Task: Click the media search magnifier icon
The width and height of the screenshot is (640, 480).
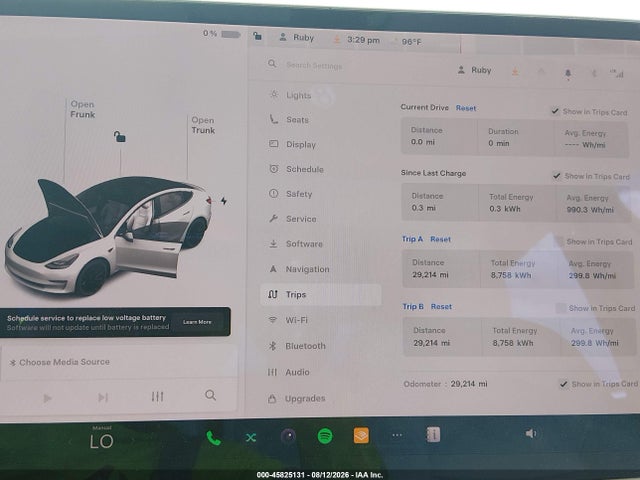Action: pos(211,395)
